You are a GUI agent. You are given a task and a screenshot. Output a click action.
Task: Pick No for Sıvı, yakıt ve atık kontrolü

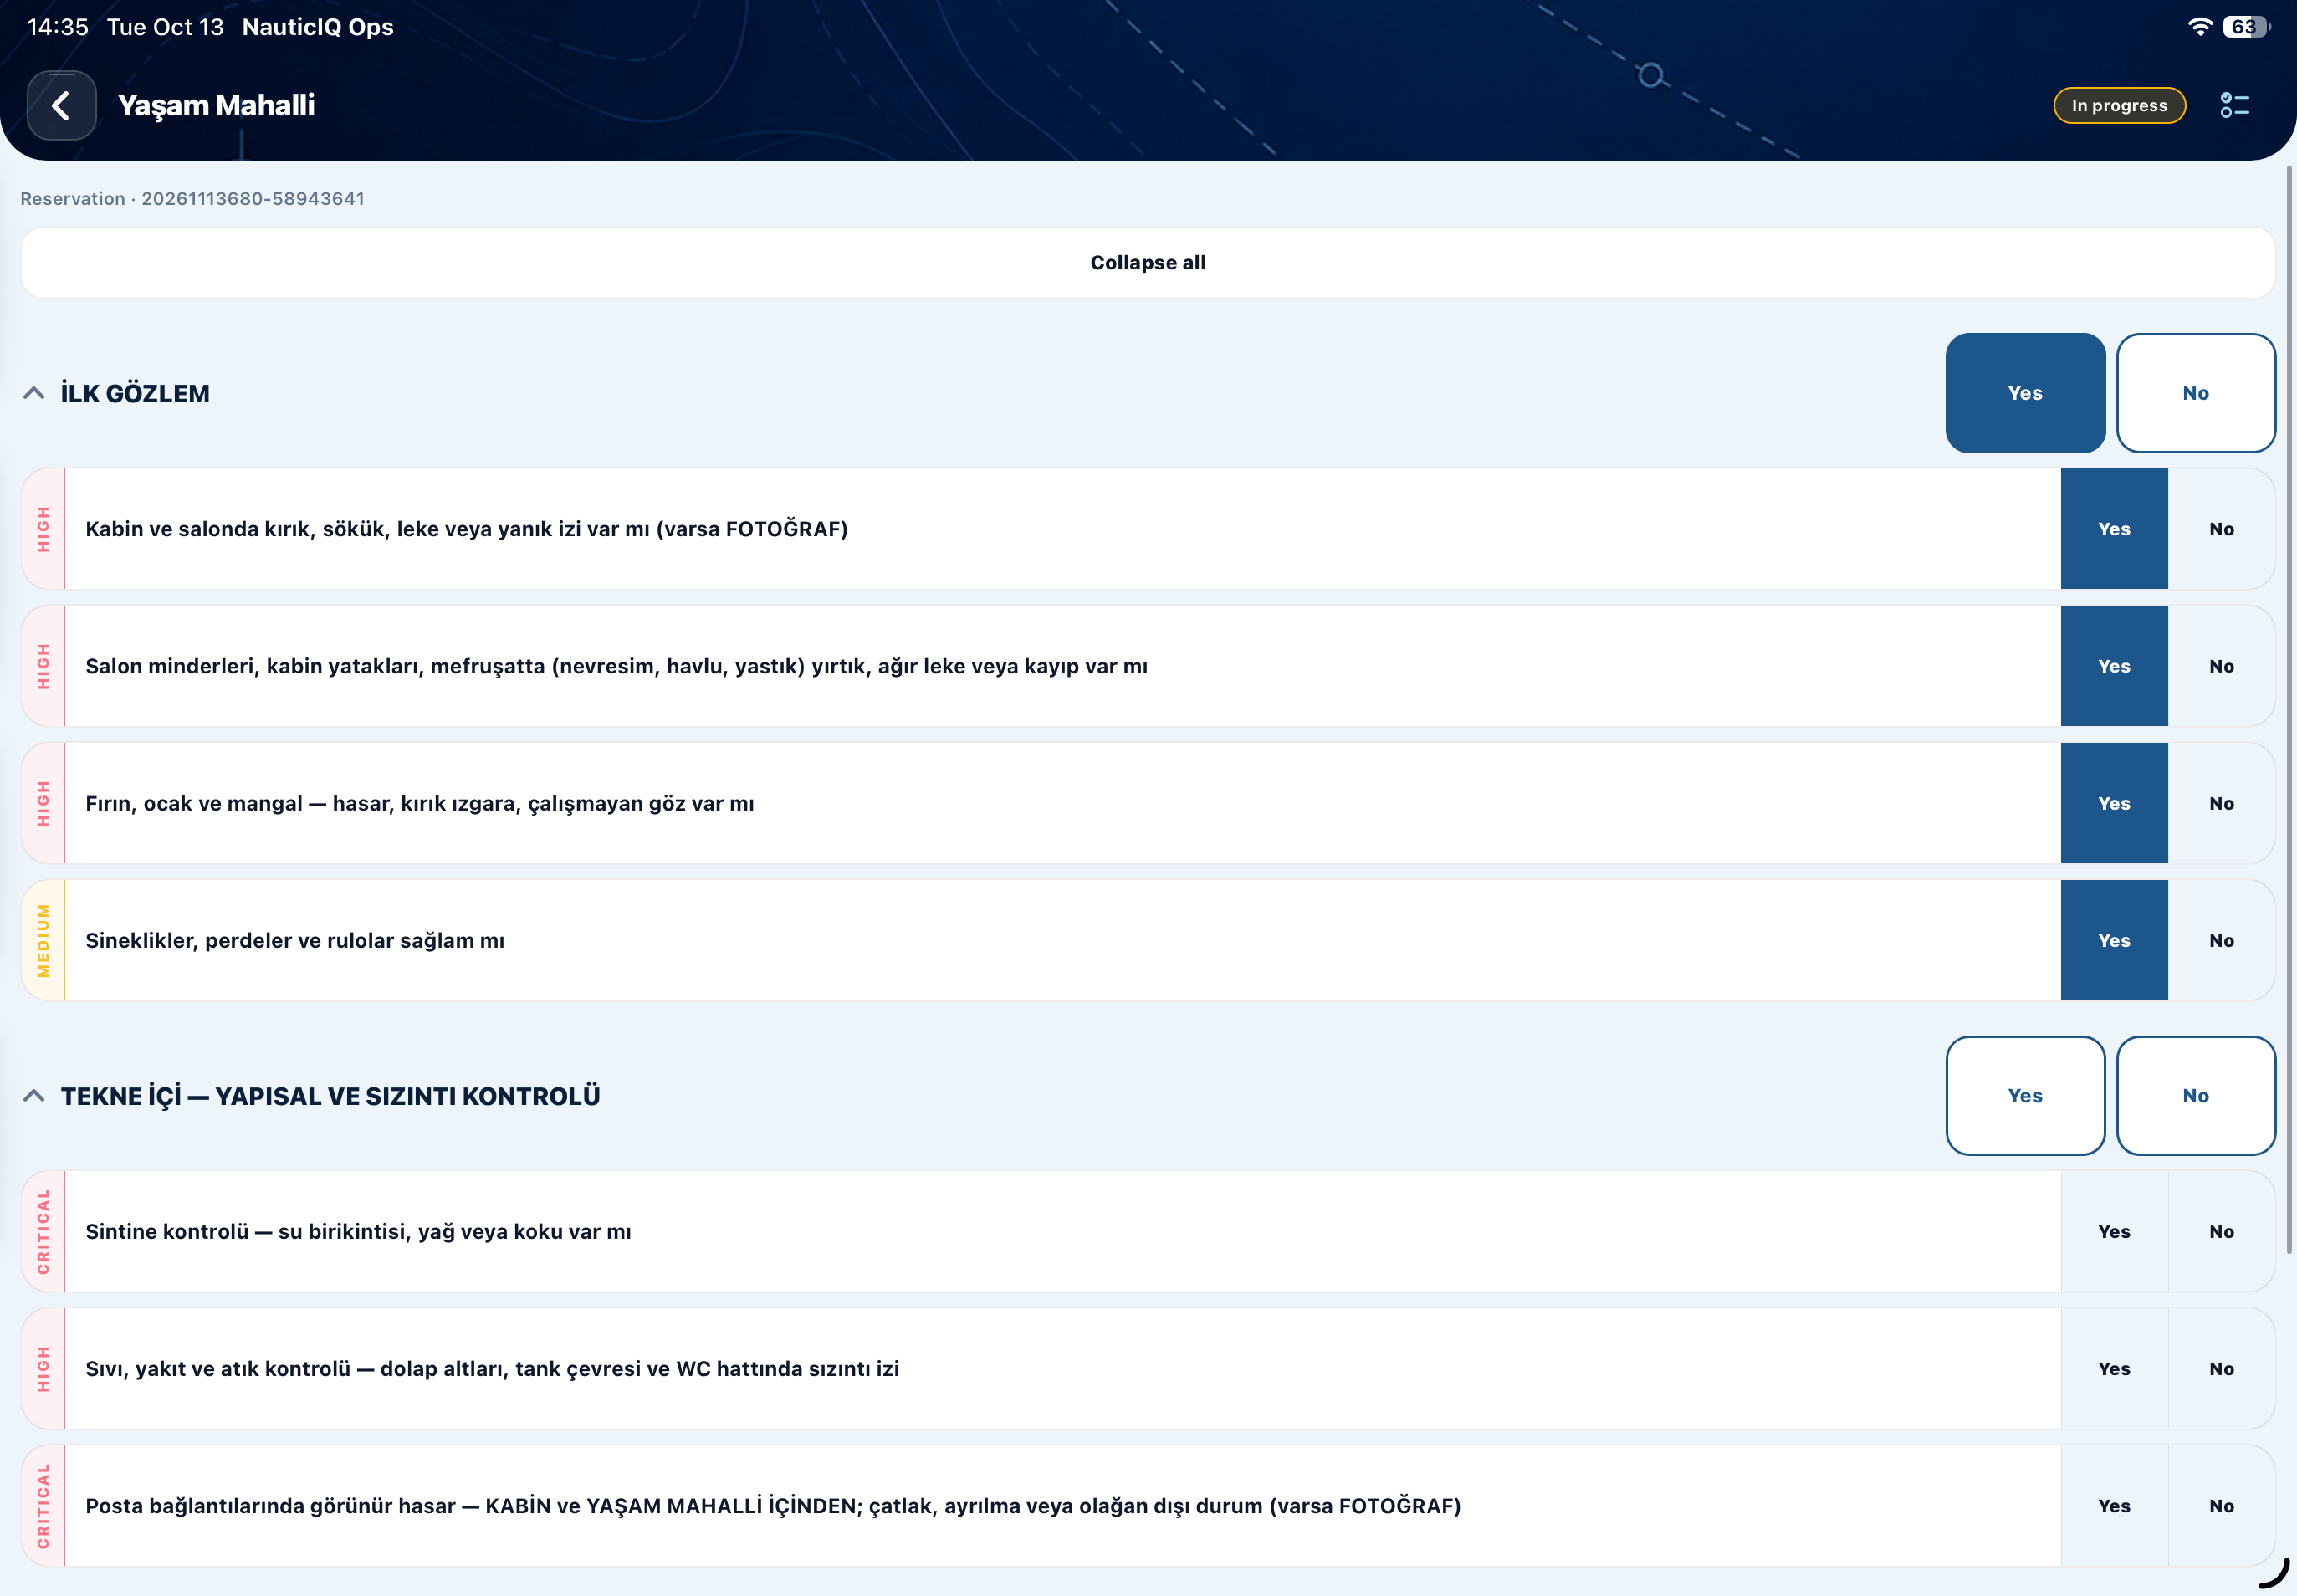(2221, 1368)
